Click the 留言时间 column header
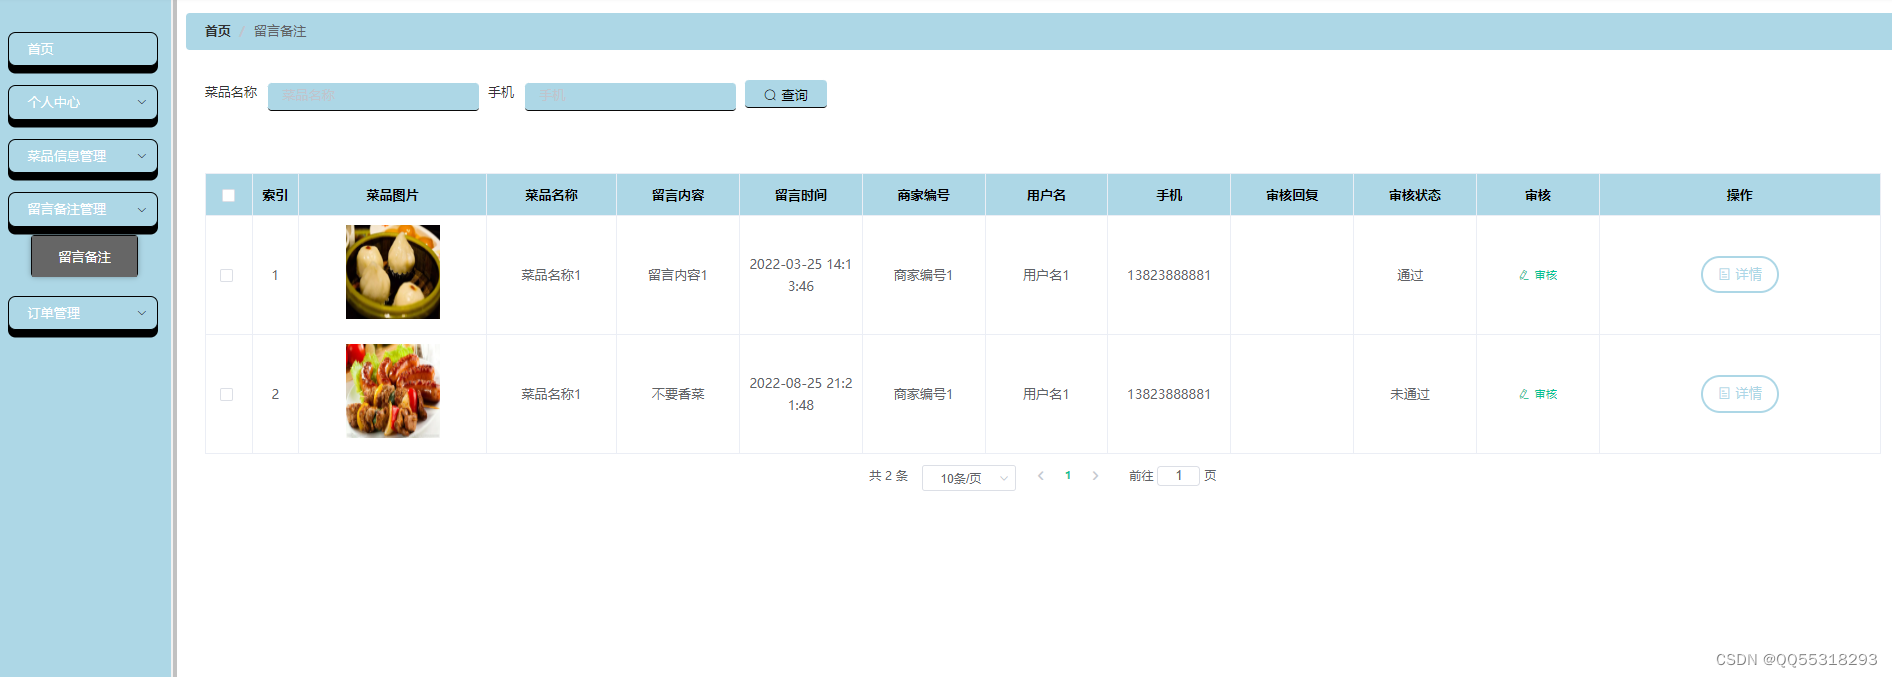The image size is (1892, 677). click(x=801, y=195)
